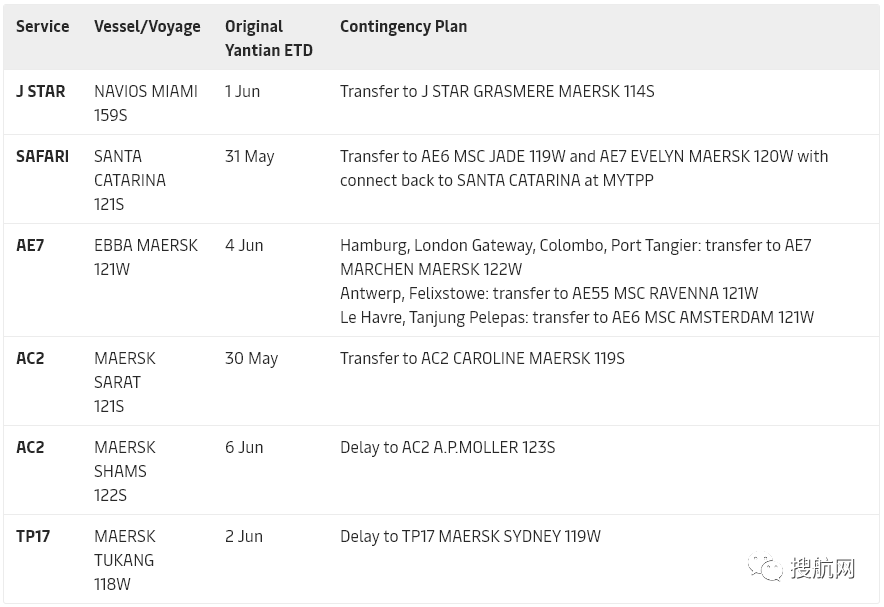The width and height of the screenshot is (884, 607).
Task: Click the MAERSK TUKANG 118W vessel cell
Action: tap(125, 560)
